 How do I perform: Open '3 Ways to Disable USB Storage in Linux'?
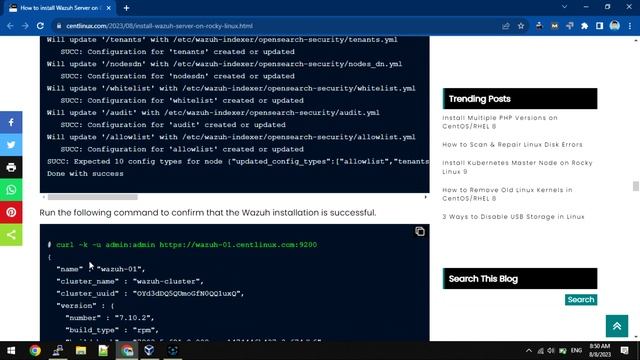click(x=513, y=217)
